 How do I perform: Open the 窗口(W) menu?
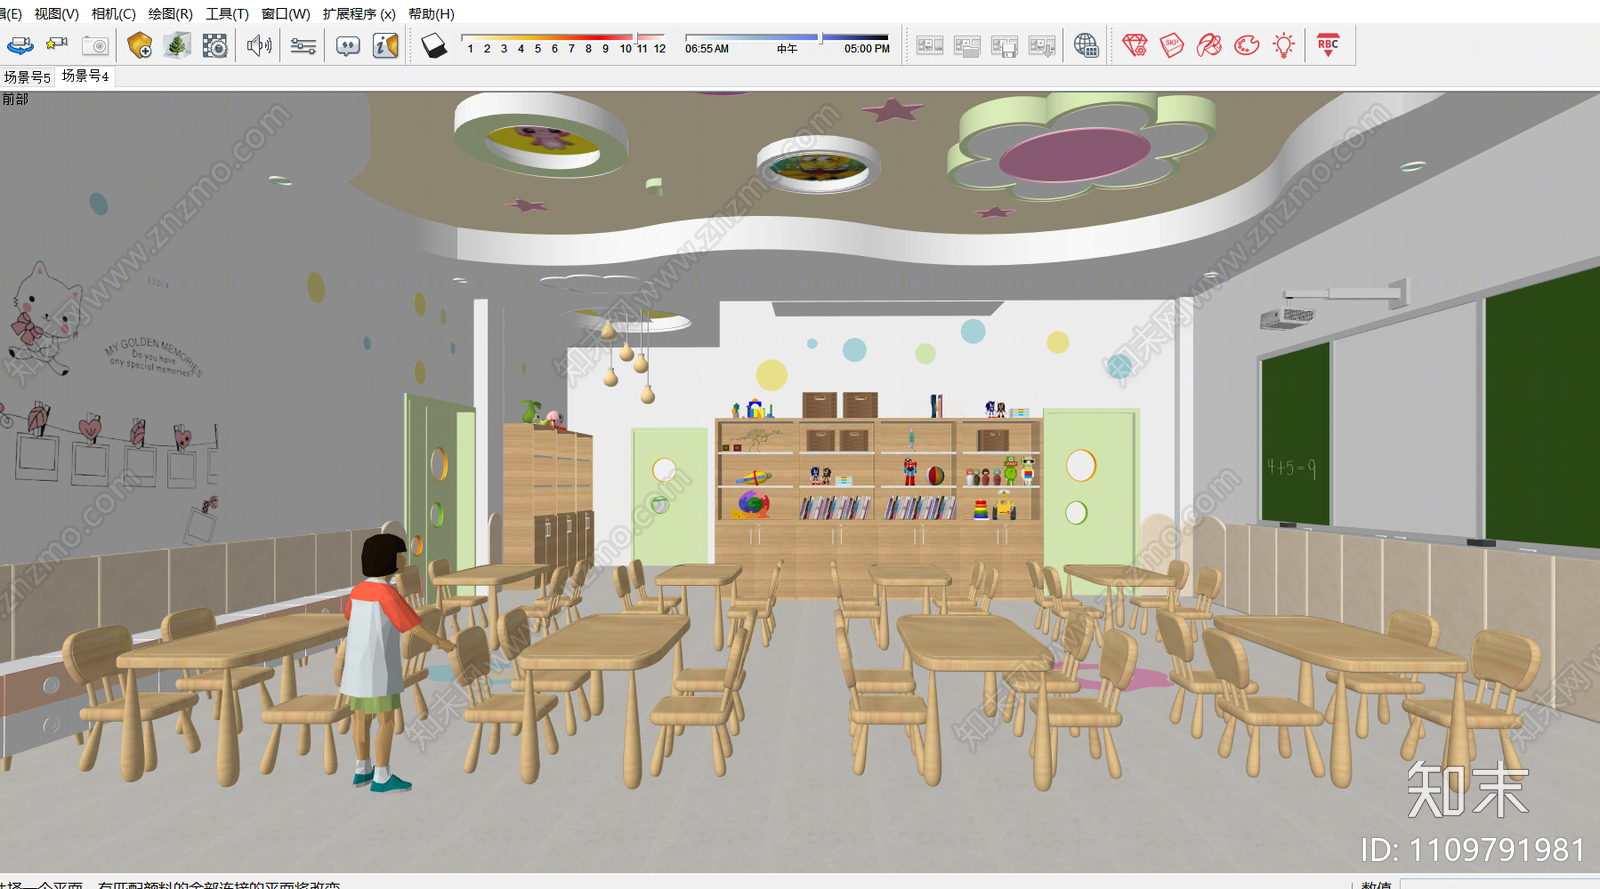pyautogui.click(x=286, y=14)
